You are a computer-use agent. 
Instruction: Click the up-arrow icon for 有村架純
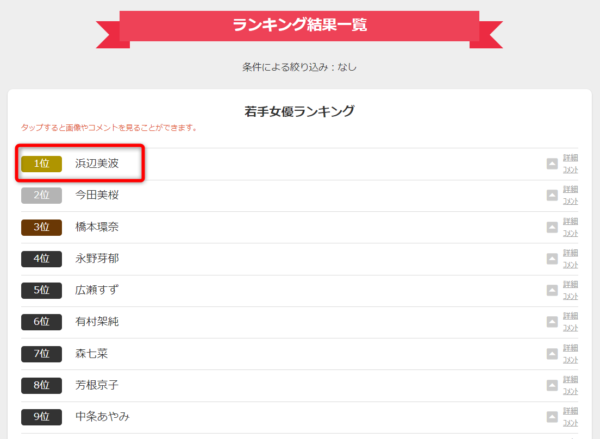pyautogui.click(x=552, y=322)
